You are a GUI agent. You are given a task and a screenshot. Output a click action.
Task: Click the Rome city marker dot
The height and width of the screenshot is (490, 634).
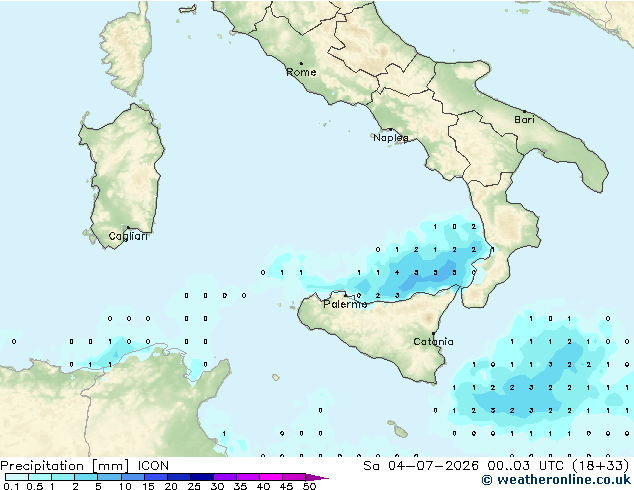[x=301, y=63]
